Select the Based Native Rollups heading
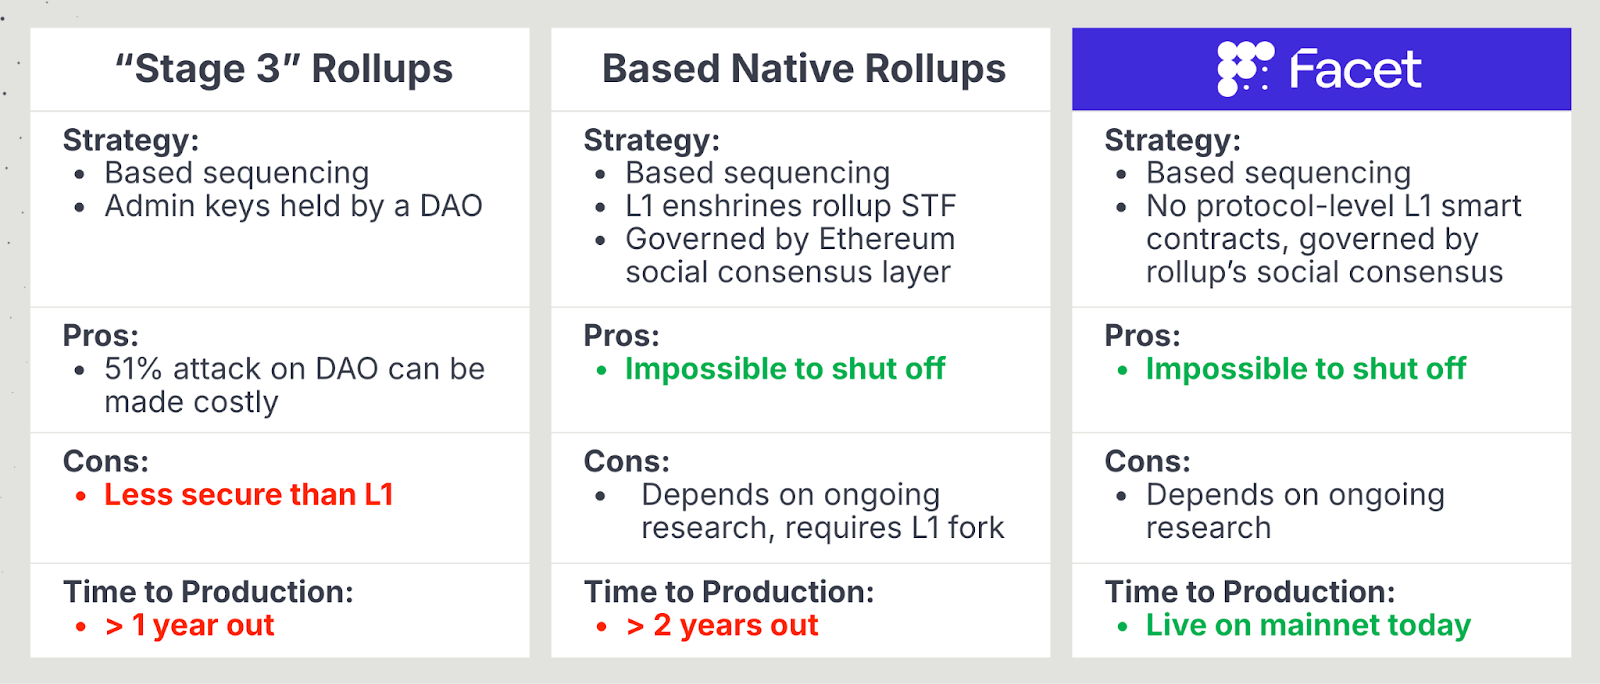This screenshot has height=684, width=1600. click(804, 69)
